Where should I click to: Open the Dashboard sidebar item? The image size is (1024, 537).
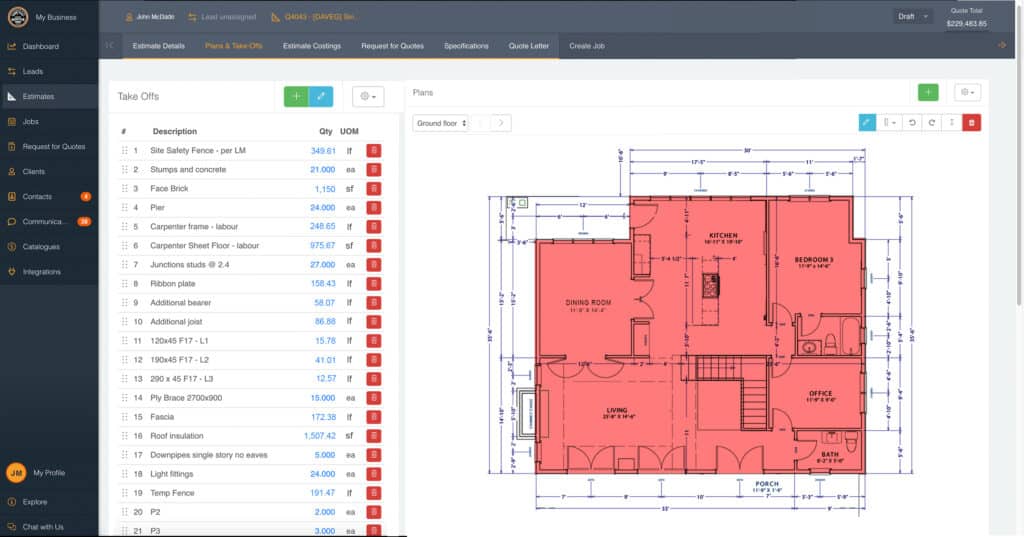coord(40,46)
